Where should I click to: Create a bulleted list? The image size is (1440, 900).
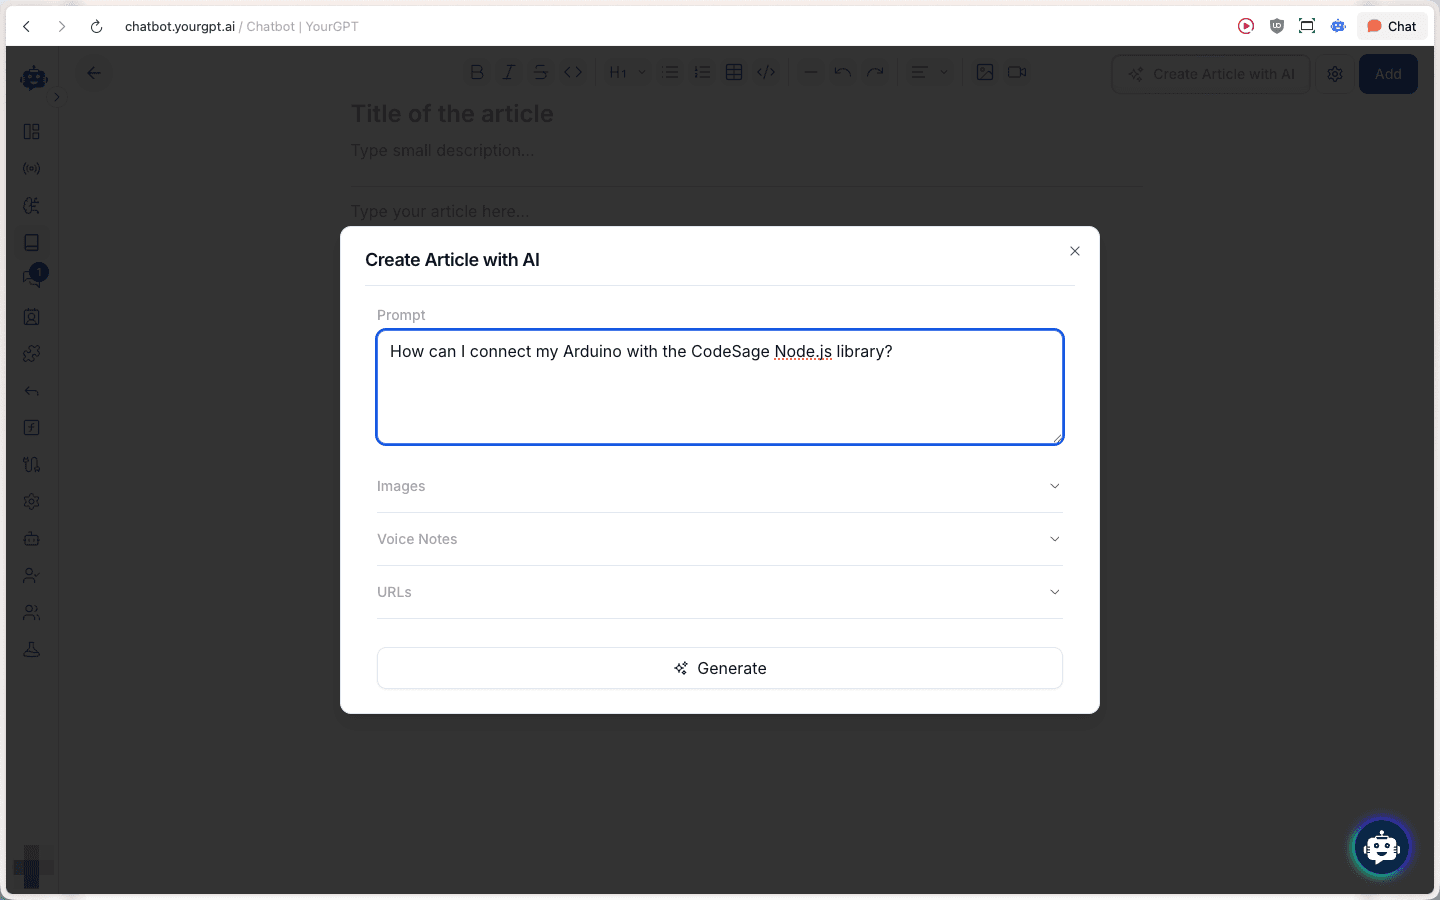(670, 72)
